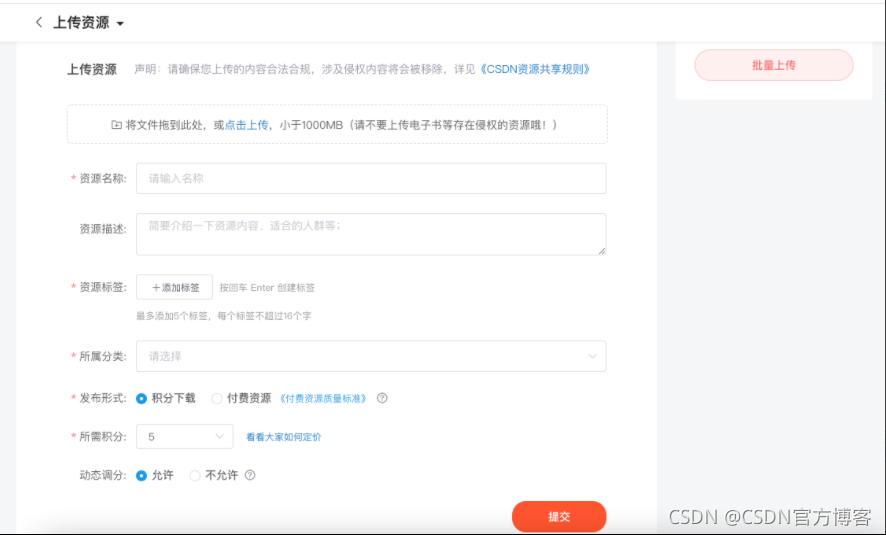Go back using the left arrow icon
886x535 pixels.
(38, 23)
